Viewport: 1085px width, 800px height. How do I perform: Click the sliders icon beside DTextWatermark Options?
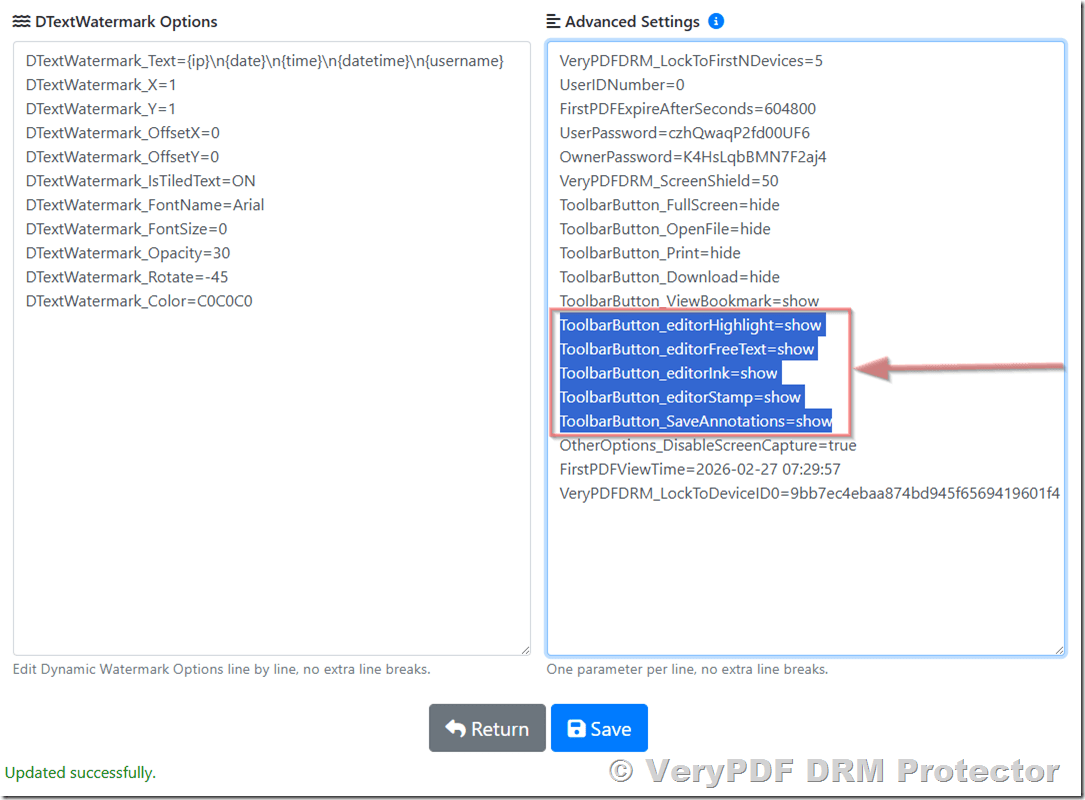tap(22, 21)
